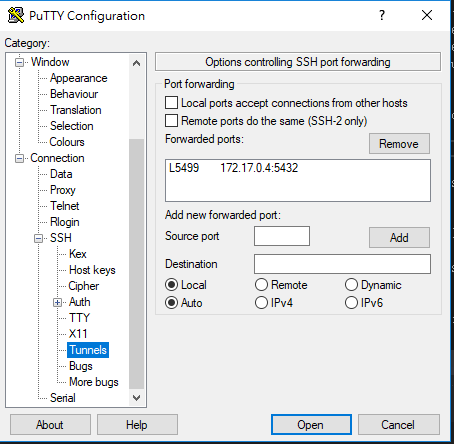Choose the Dynamic forwarding option

(351, 285)
